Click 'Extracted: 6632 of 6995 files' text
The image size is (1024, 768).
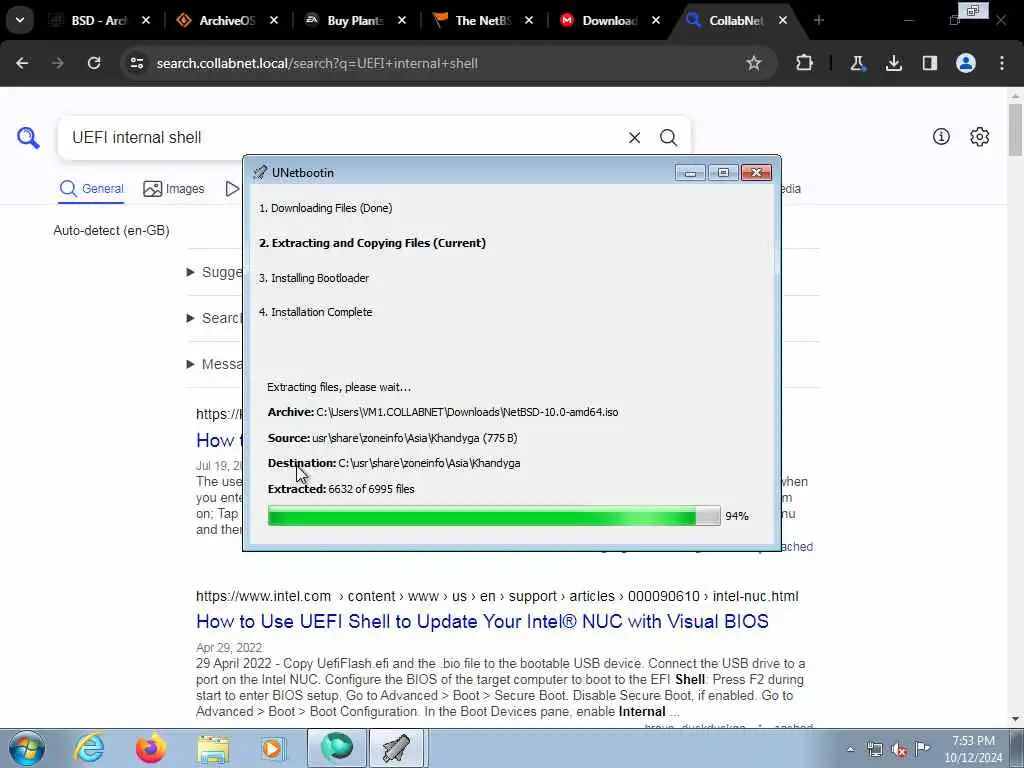click(x=341, y=489)
